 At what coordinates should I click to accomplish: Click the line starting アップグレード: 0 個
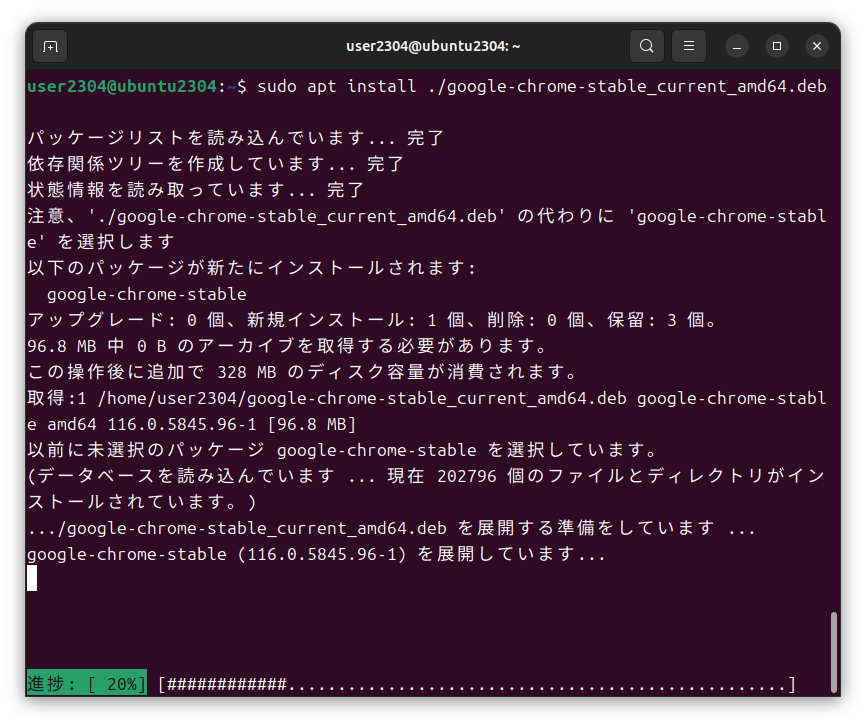(x=372, y=320)
